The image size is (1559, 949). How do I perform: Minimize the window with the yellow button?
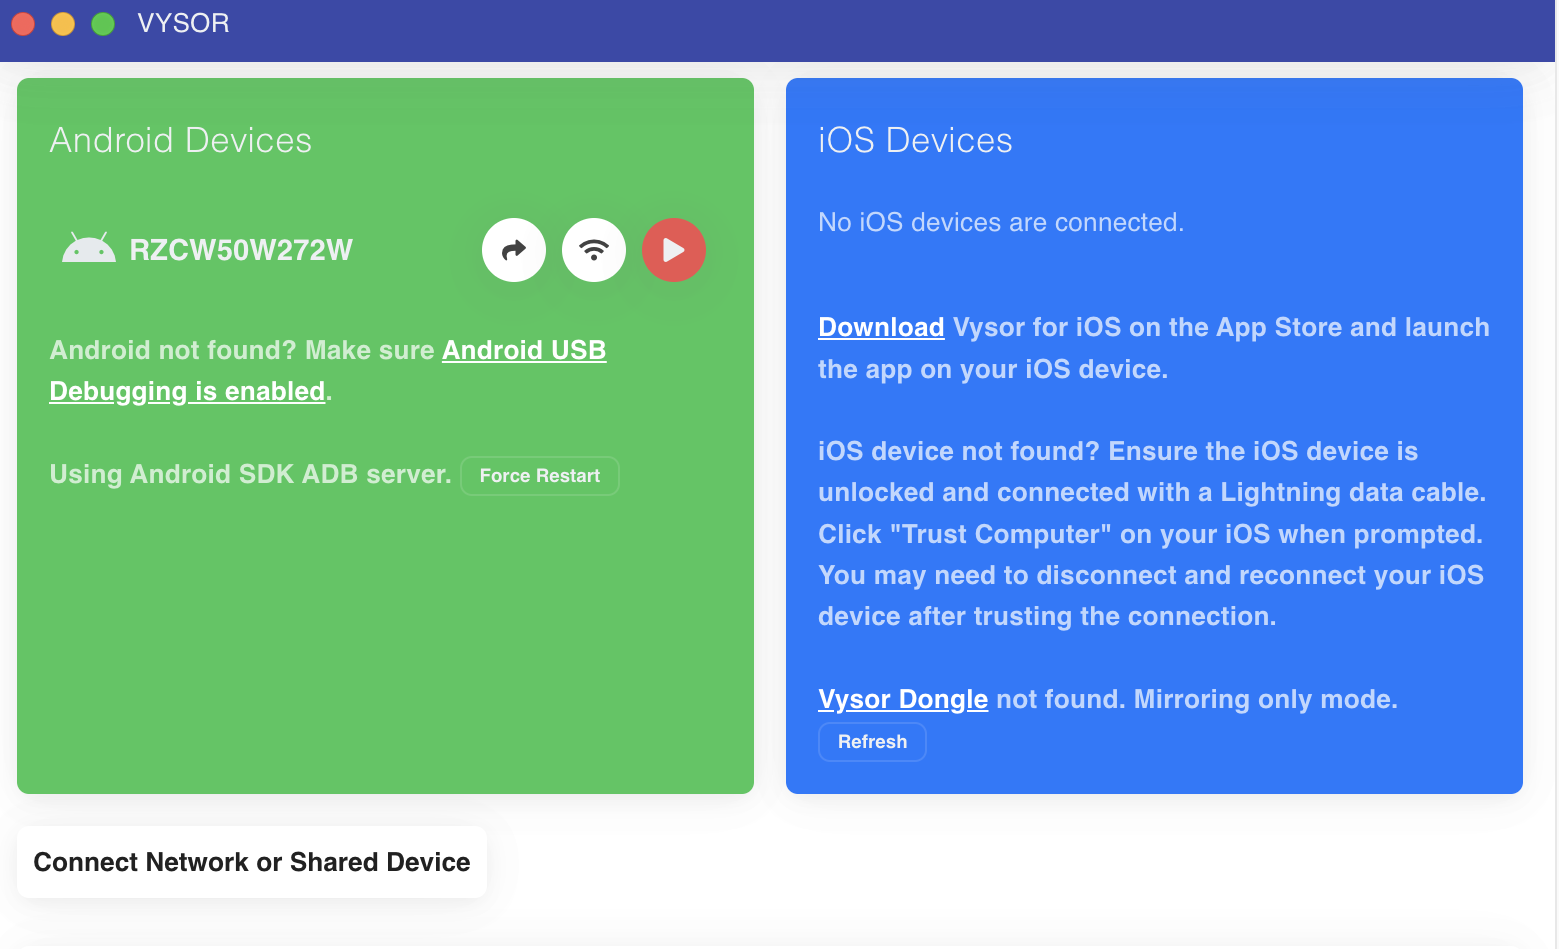pos(63,23)
